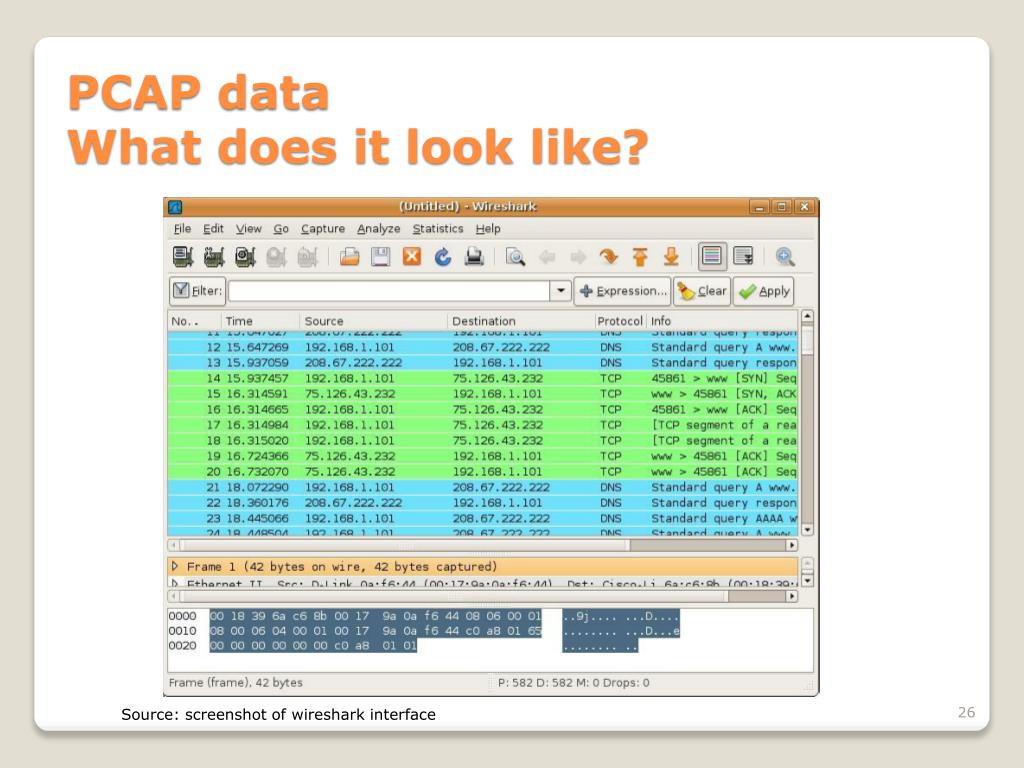The image size is (1024, 768).
Task: Select packet 16 at time 16.314665
Action: pyautogui.click(x=483, y=409)
